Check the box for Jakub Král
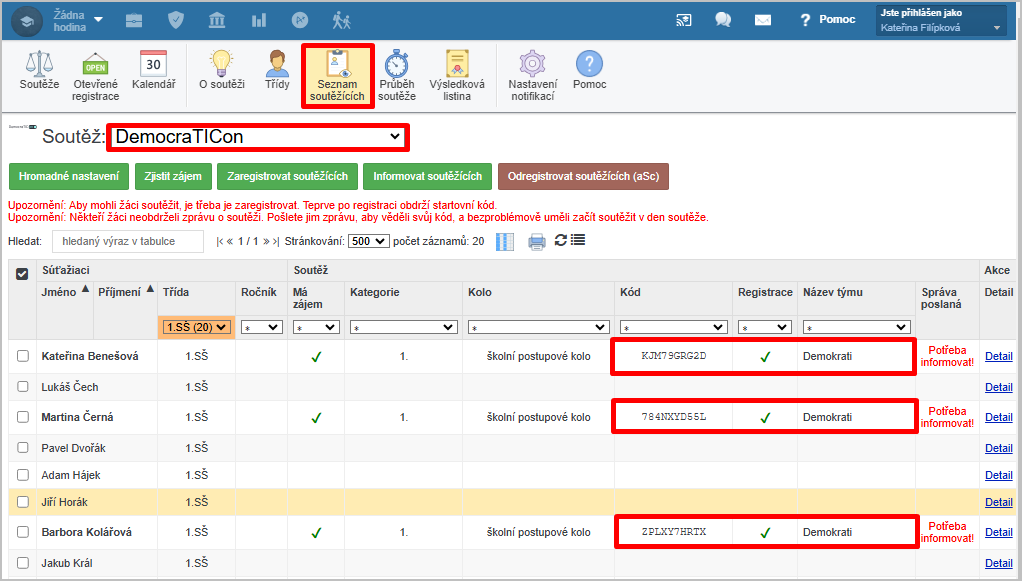Viewport: 1022px width, 581px height. 23,563
